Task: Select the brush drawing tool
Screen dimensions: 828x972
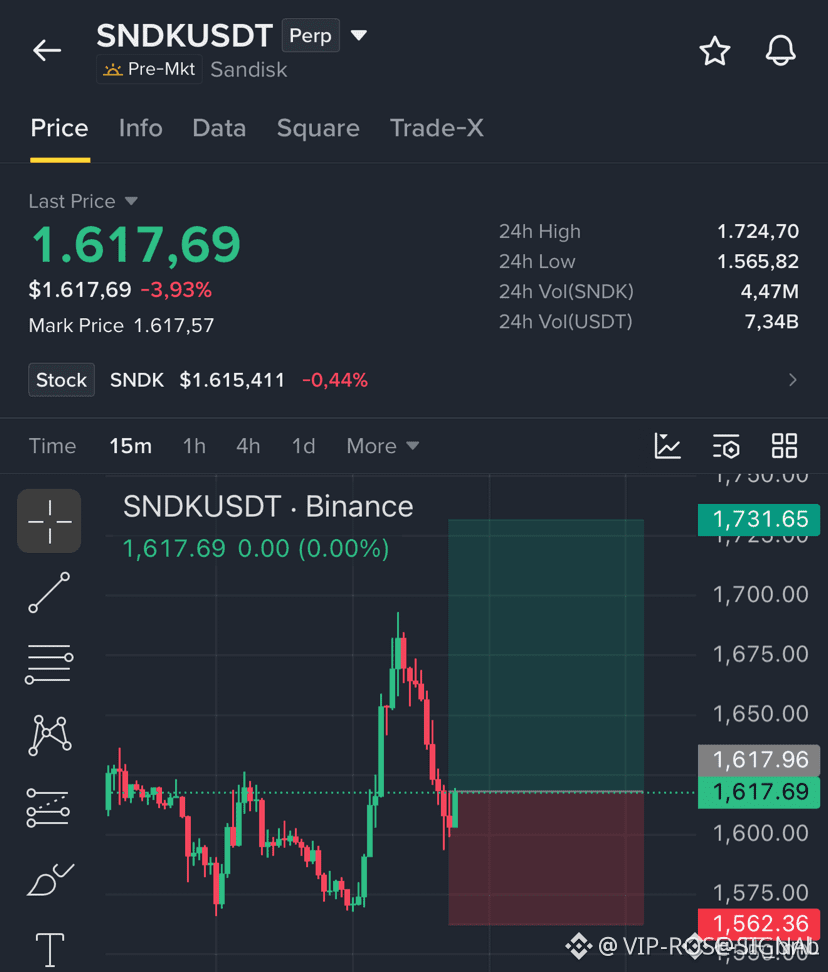Action: point(50,879)
